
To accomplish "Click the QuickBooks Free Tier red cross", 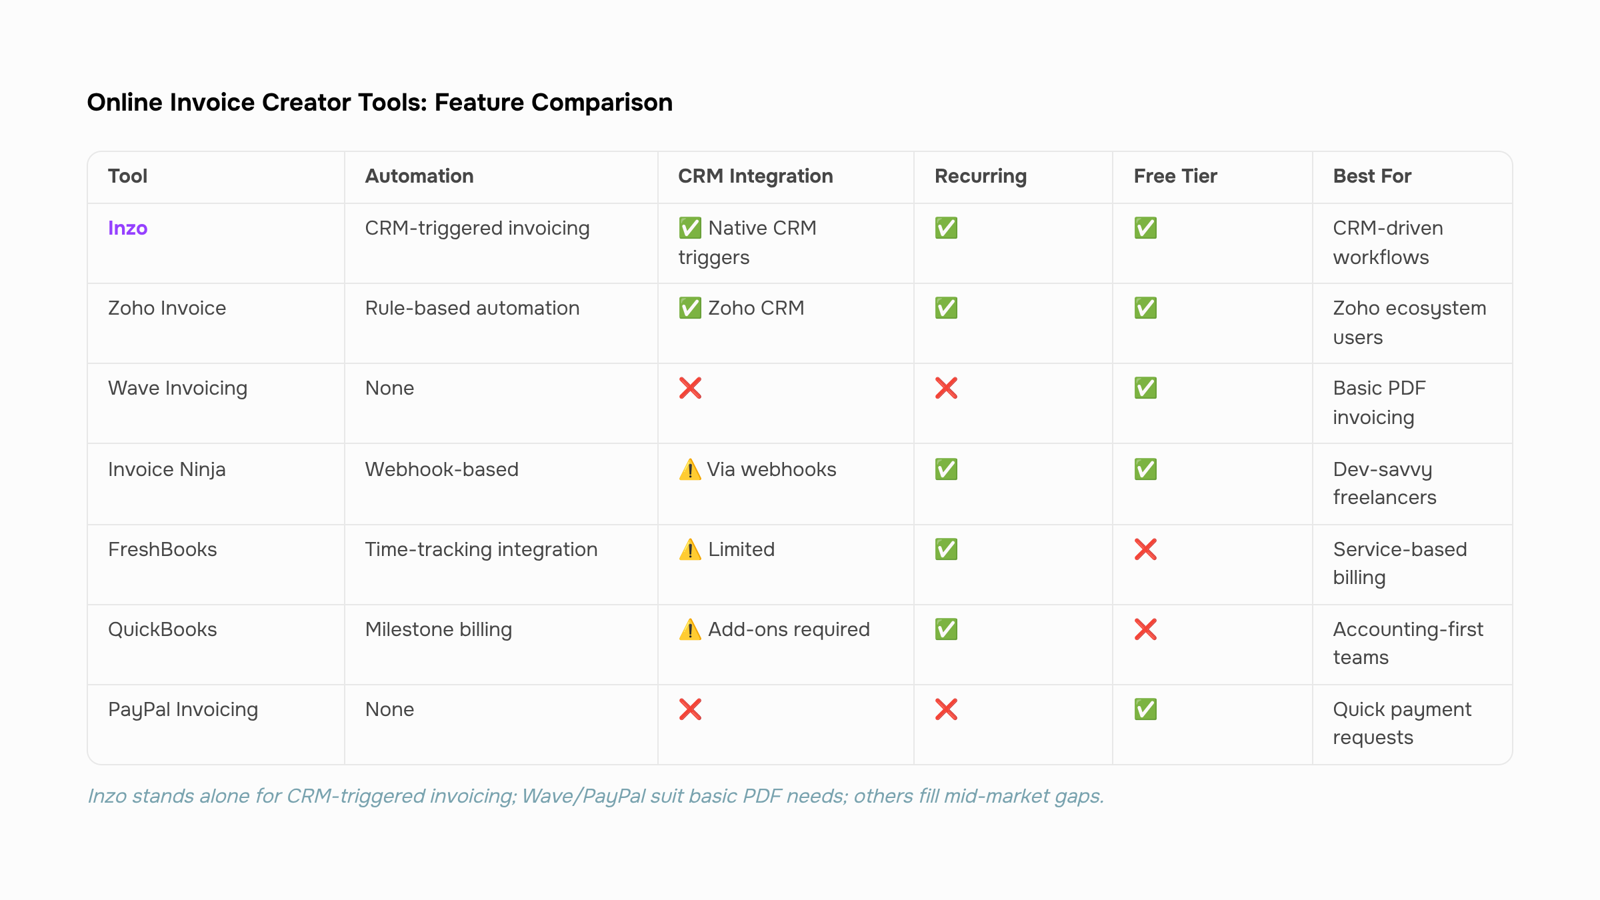I will [1146, 629].
